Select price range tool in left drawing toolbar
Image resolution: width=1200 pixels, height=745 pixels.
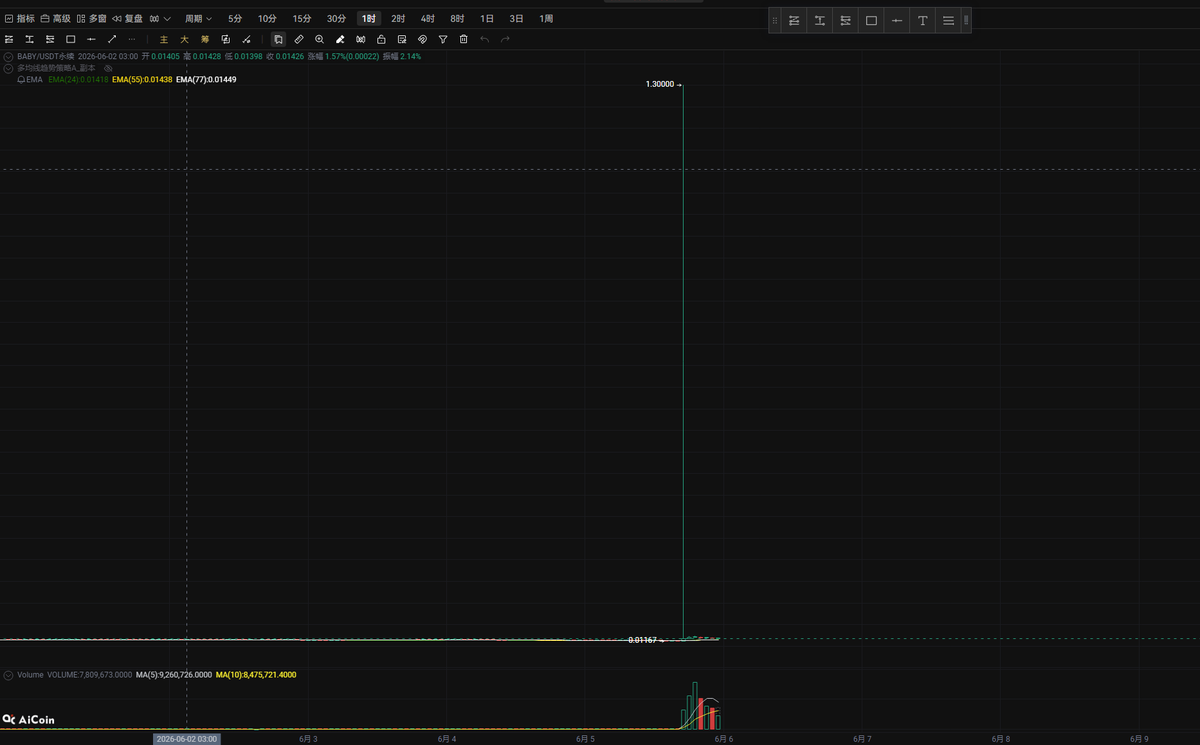tap(29, 39)
